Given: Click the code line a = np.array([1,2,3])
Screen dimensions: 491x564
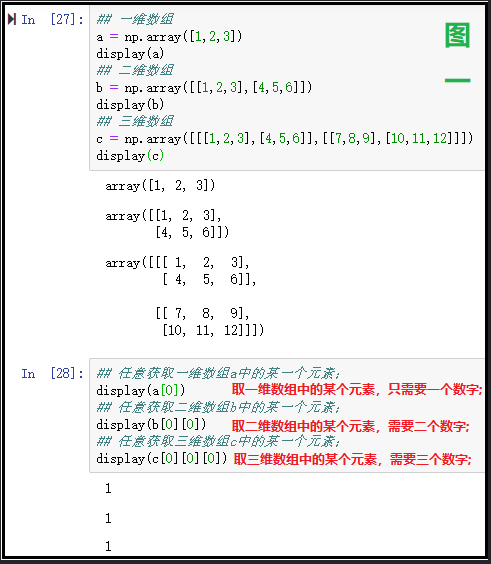Looking at the screenshot, I should pos(169,37).
